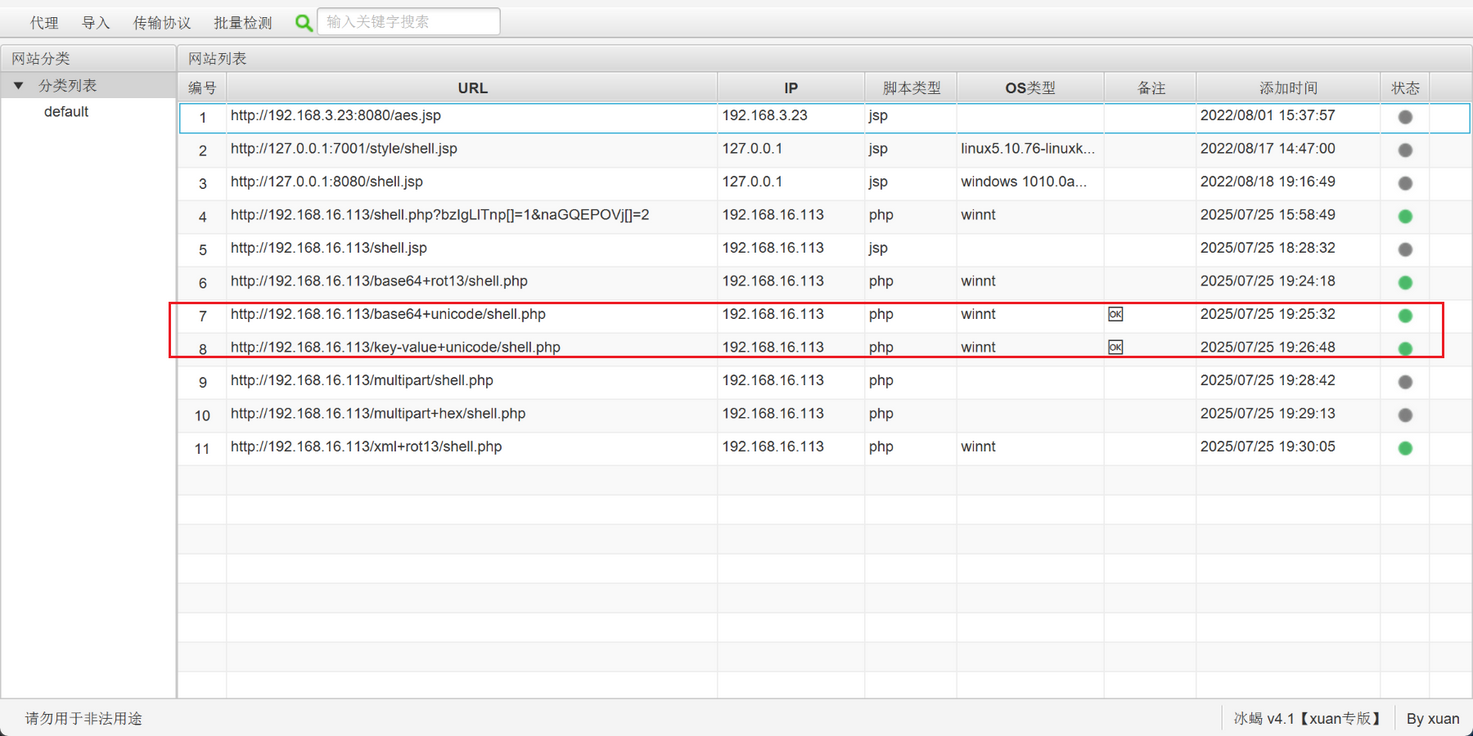Sort by the OS类型 column header
The image size is (1473, 736).
click(x=1030, y=88)
